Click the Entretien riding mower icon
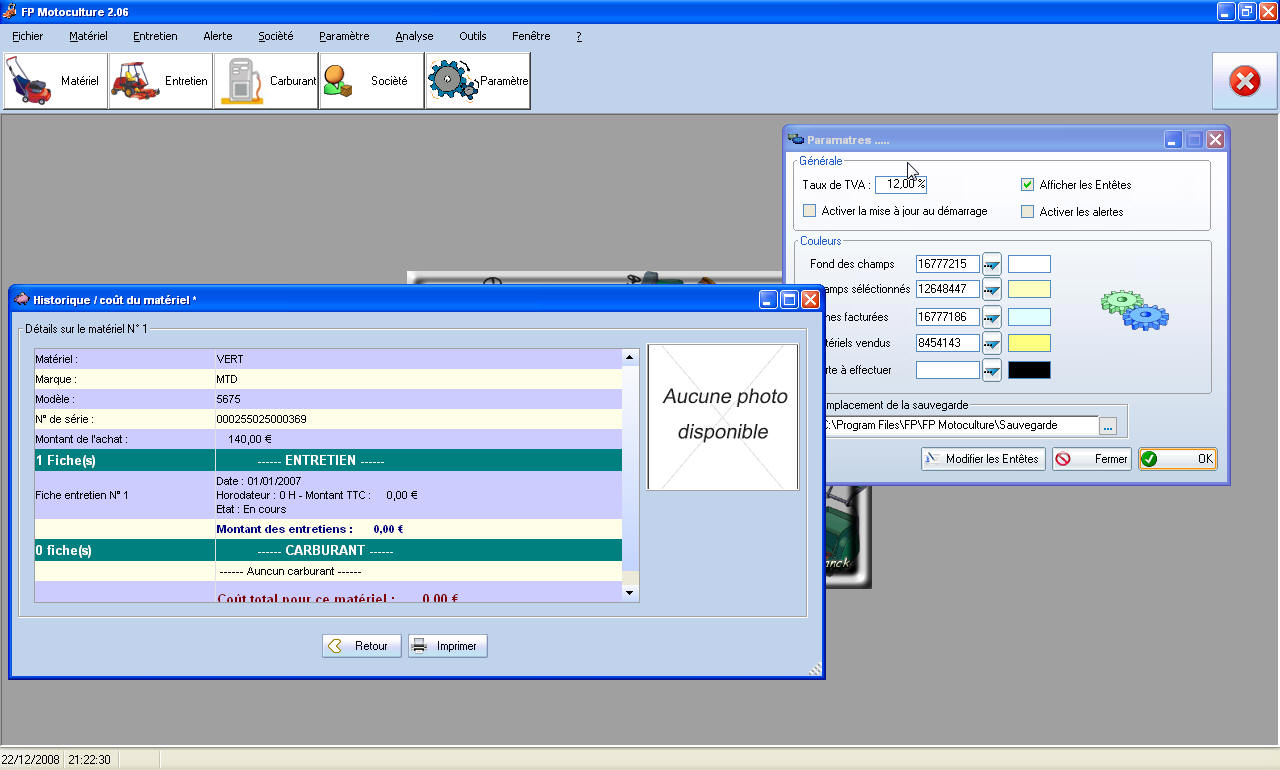 tap(160, 81)
